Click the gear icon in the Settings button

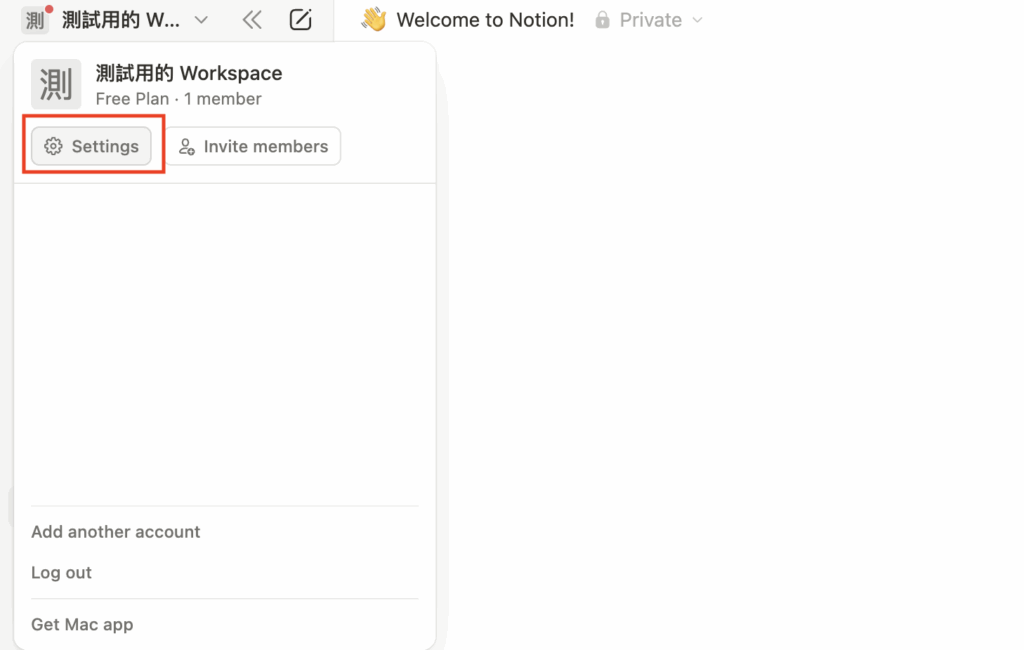[x=54, y=147]
